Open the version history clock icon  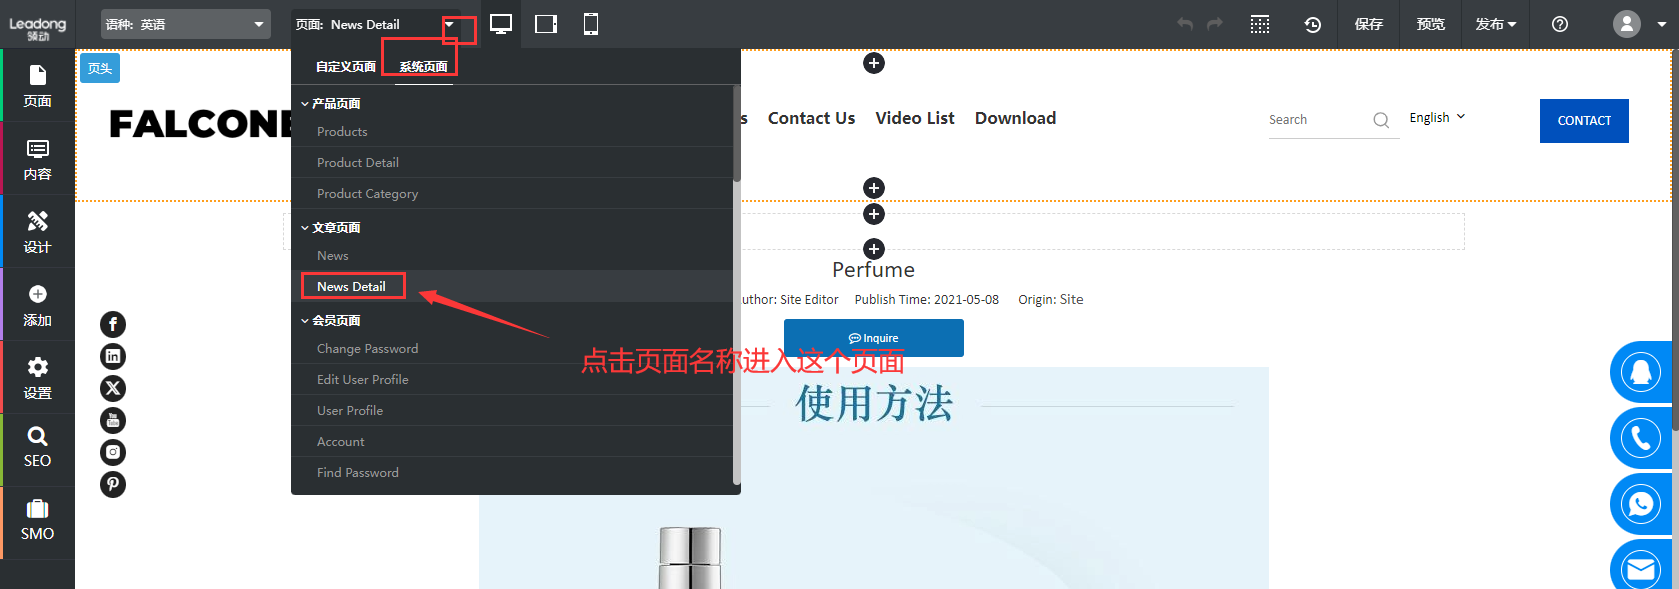tap(1312, 24)
